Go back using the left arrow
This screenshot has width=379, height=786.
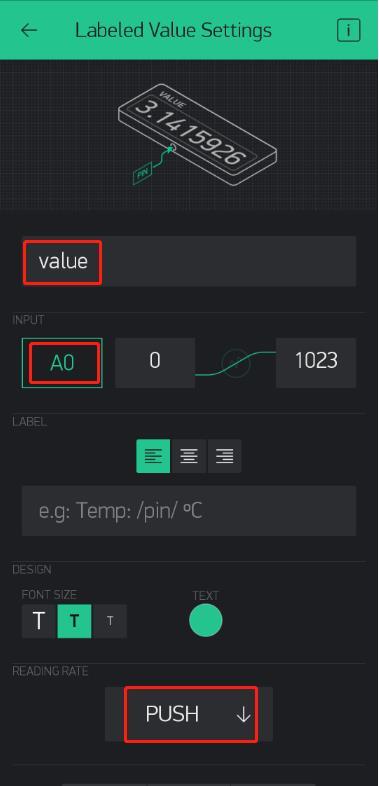pos(29,30)
